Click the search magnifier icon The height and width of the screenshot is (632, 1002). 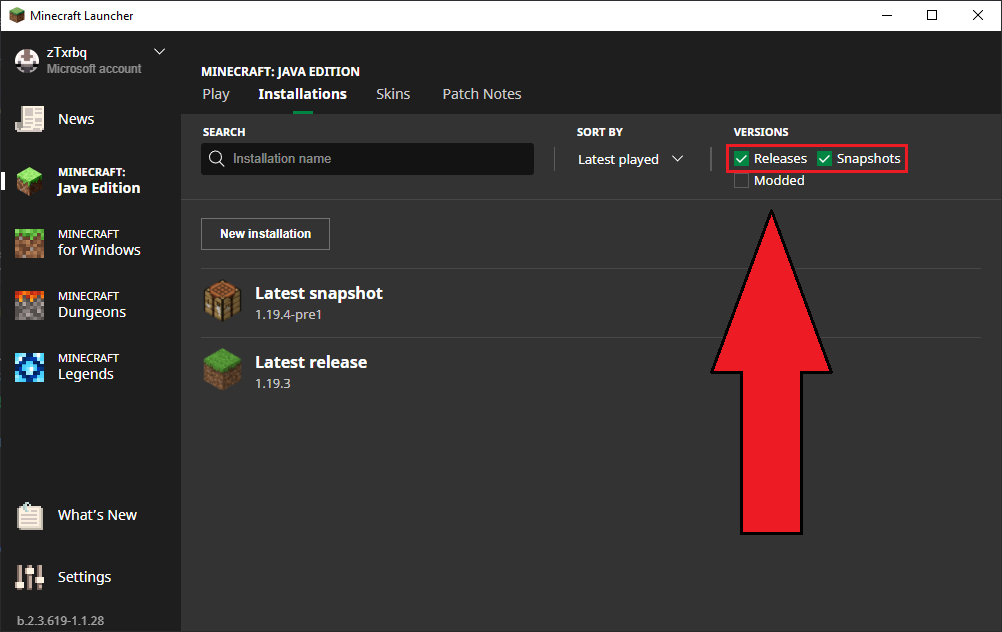click(217, 158)
